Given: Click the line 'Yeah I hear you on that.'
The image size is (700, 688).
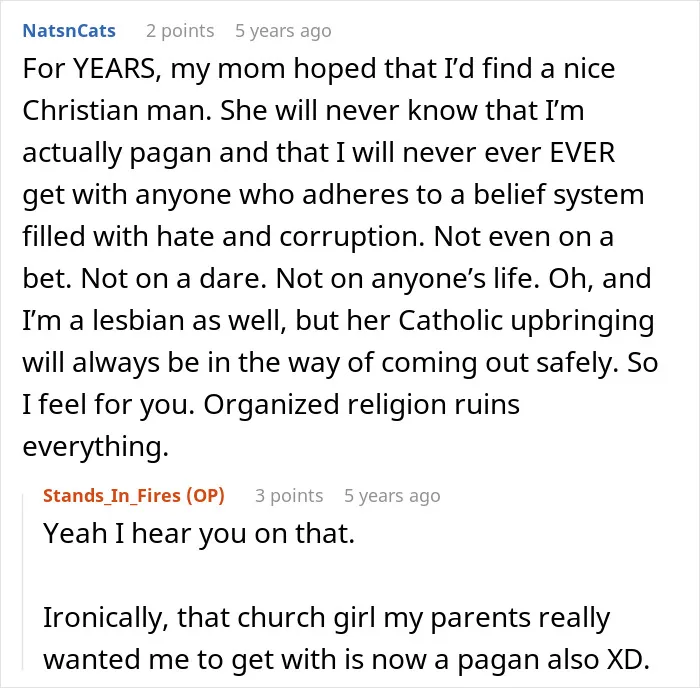Looking at the screenshot, I should coord(199,534).
